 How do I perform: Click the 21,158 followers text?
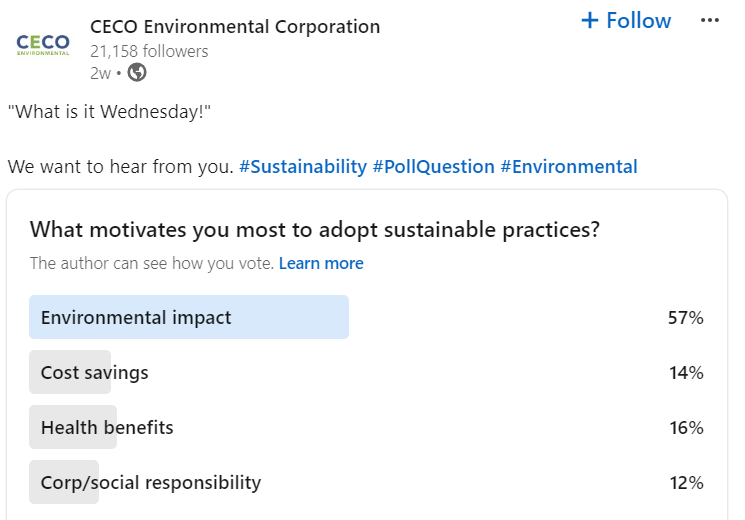click(x=149, y=50)
